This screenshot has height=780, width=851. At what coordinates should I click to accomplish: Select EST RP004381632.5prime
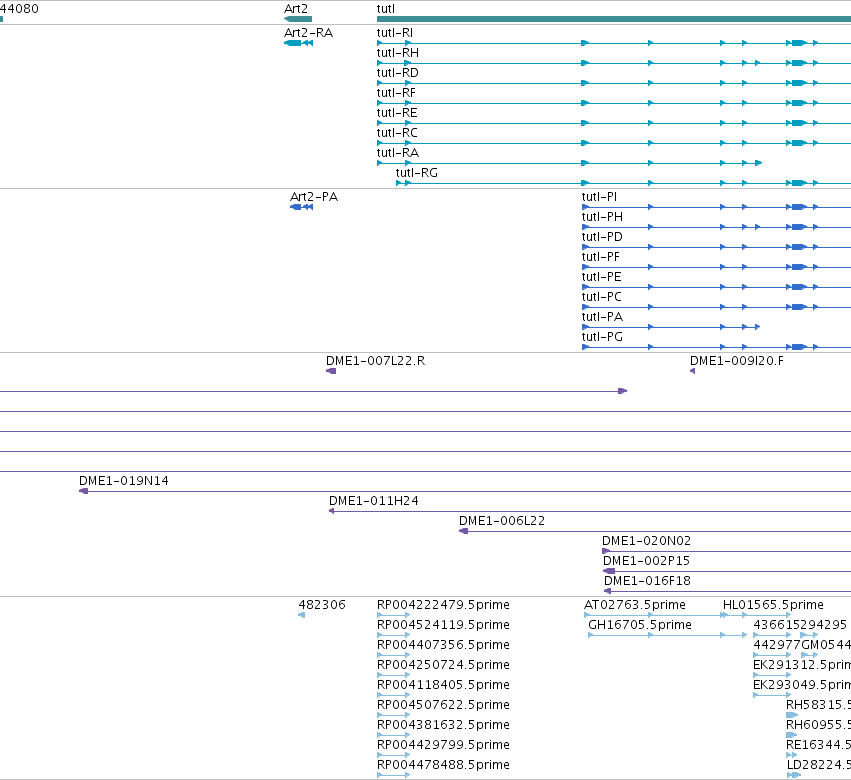443,726
